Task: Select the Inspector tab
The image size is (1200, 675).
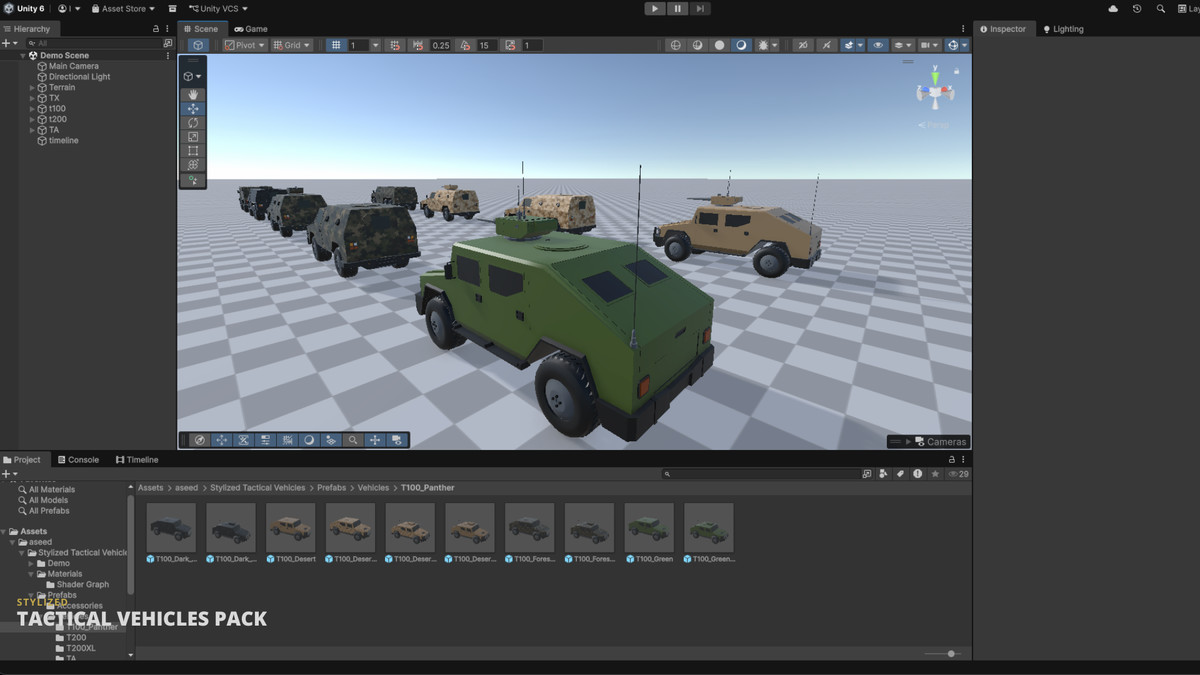Action: 1002,29
